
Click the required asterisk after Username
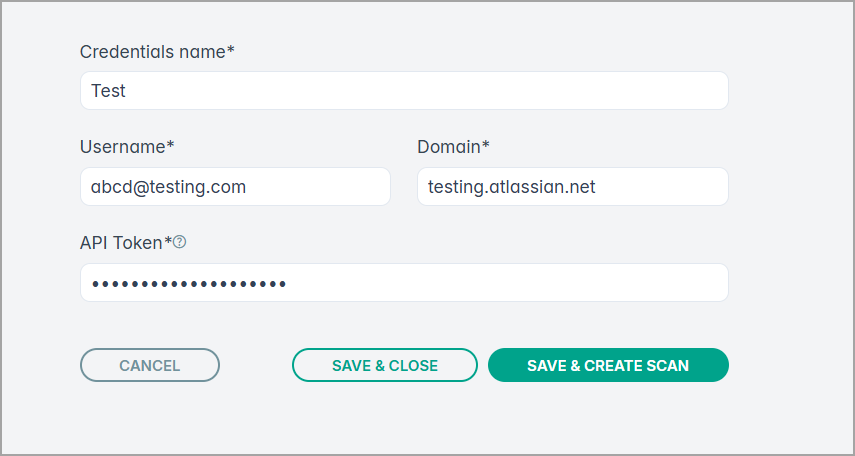[171, 145]
